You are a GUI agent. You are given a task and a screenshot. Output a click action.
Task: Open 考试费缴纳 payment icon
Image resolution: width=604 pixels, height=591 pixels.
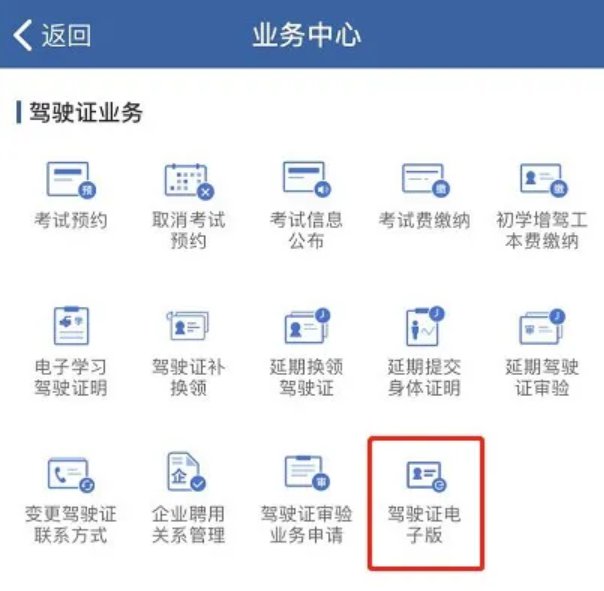(x=425, y=180)
